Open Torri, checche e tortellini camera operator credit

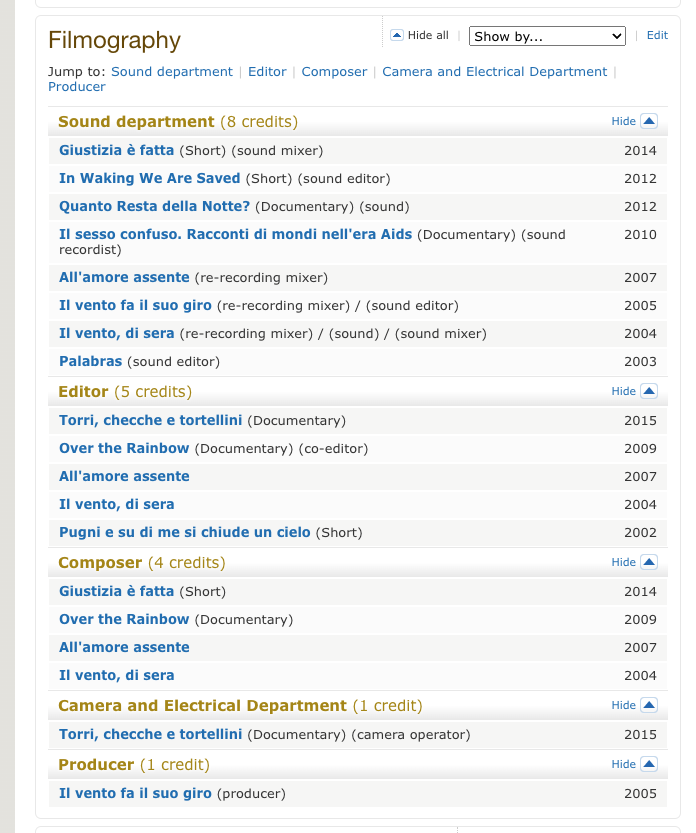click(x=150, y=734)
